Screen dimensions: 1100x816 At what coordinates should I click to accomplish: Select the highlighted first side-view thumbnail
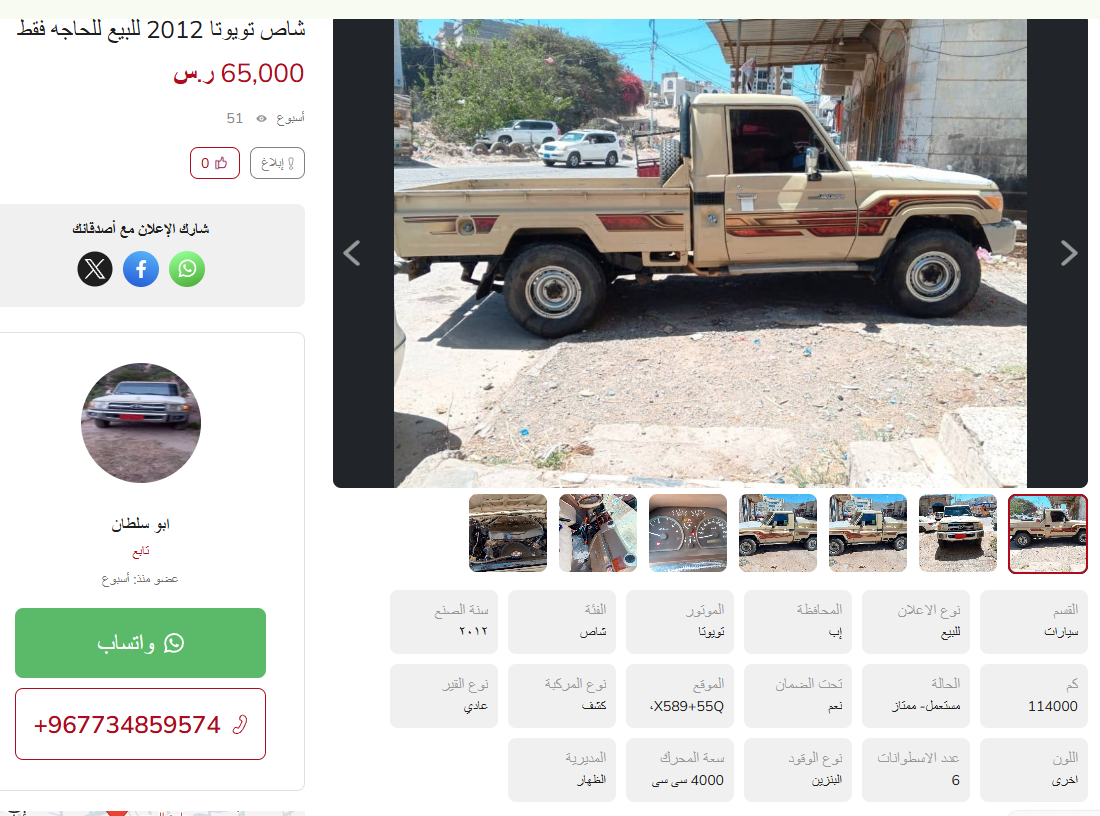click(x=1047, y=533)
